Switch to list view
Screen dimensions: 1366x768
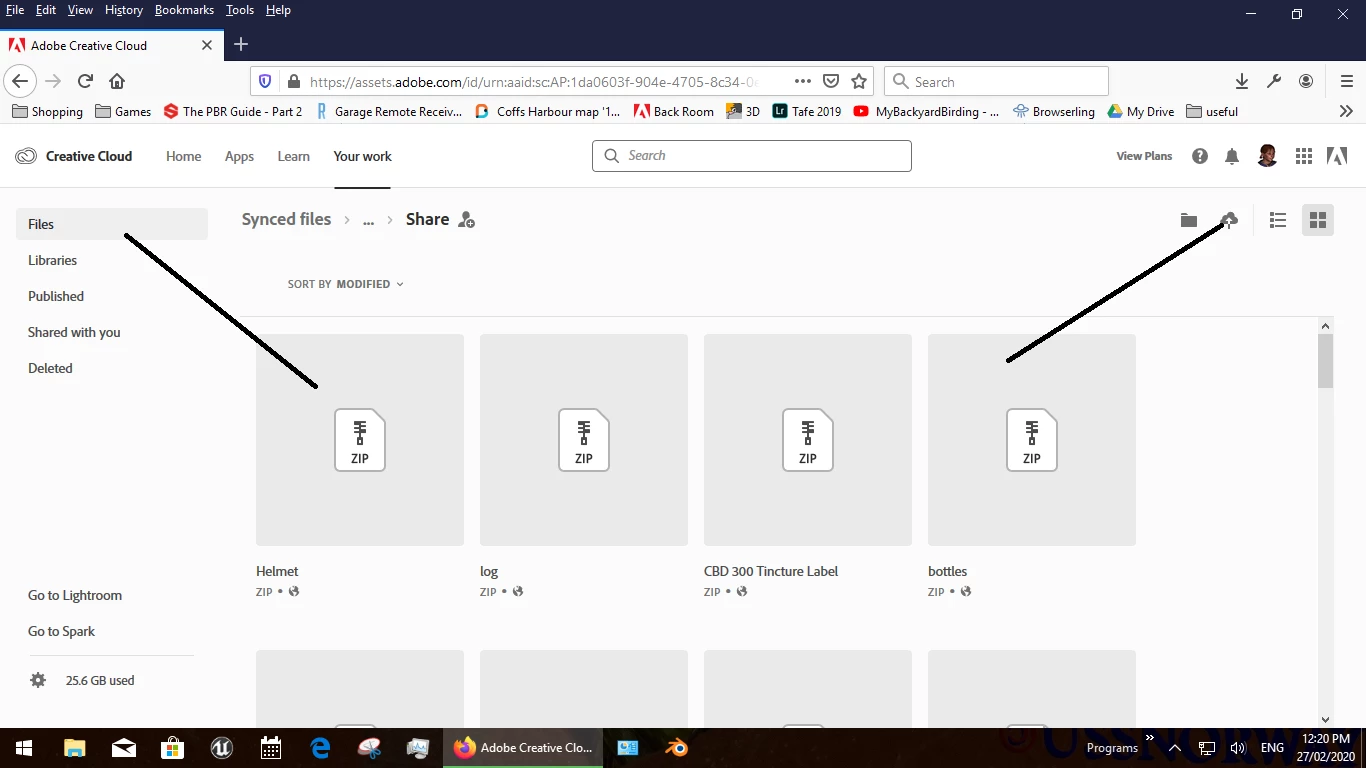click(1277, 220)
